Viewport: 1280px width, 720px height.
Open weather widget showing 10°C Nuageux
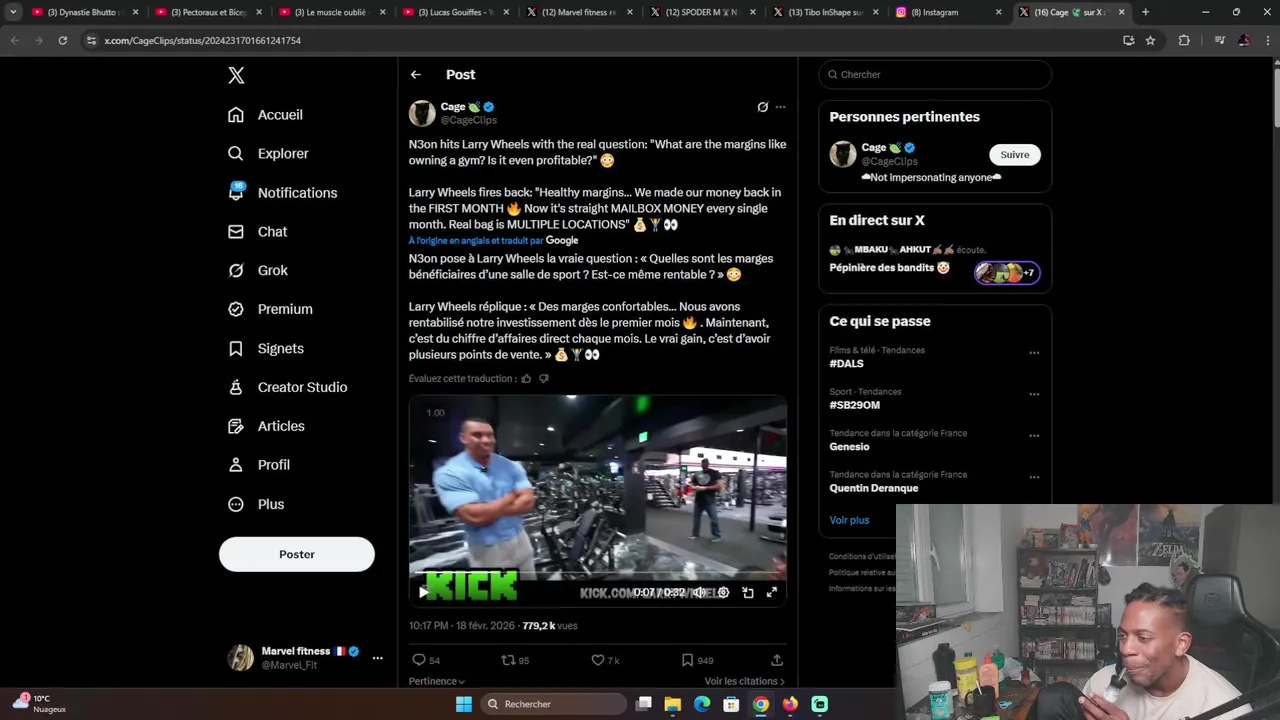tap(40, 703)
